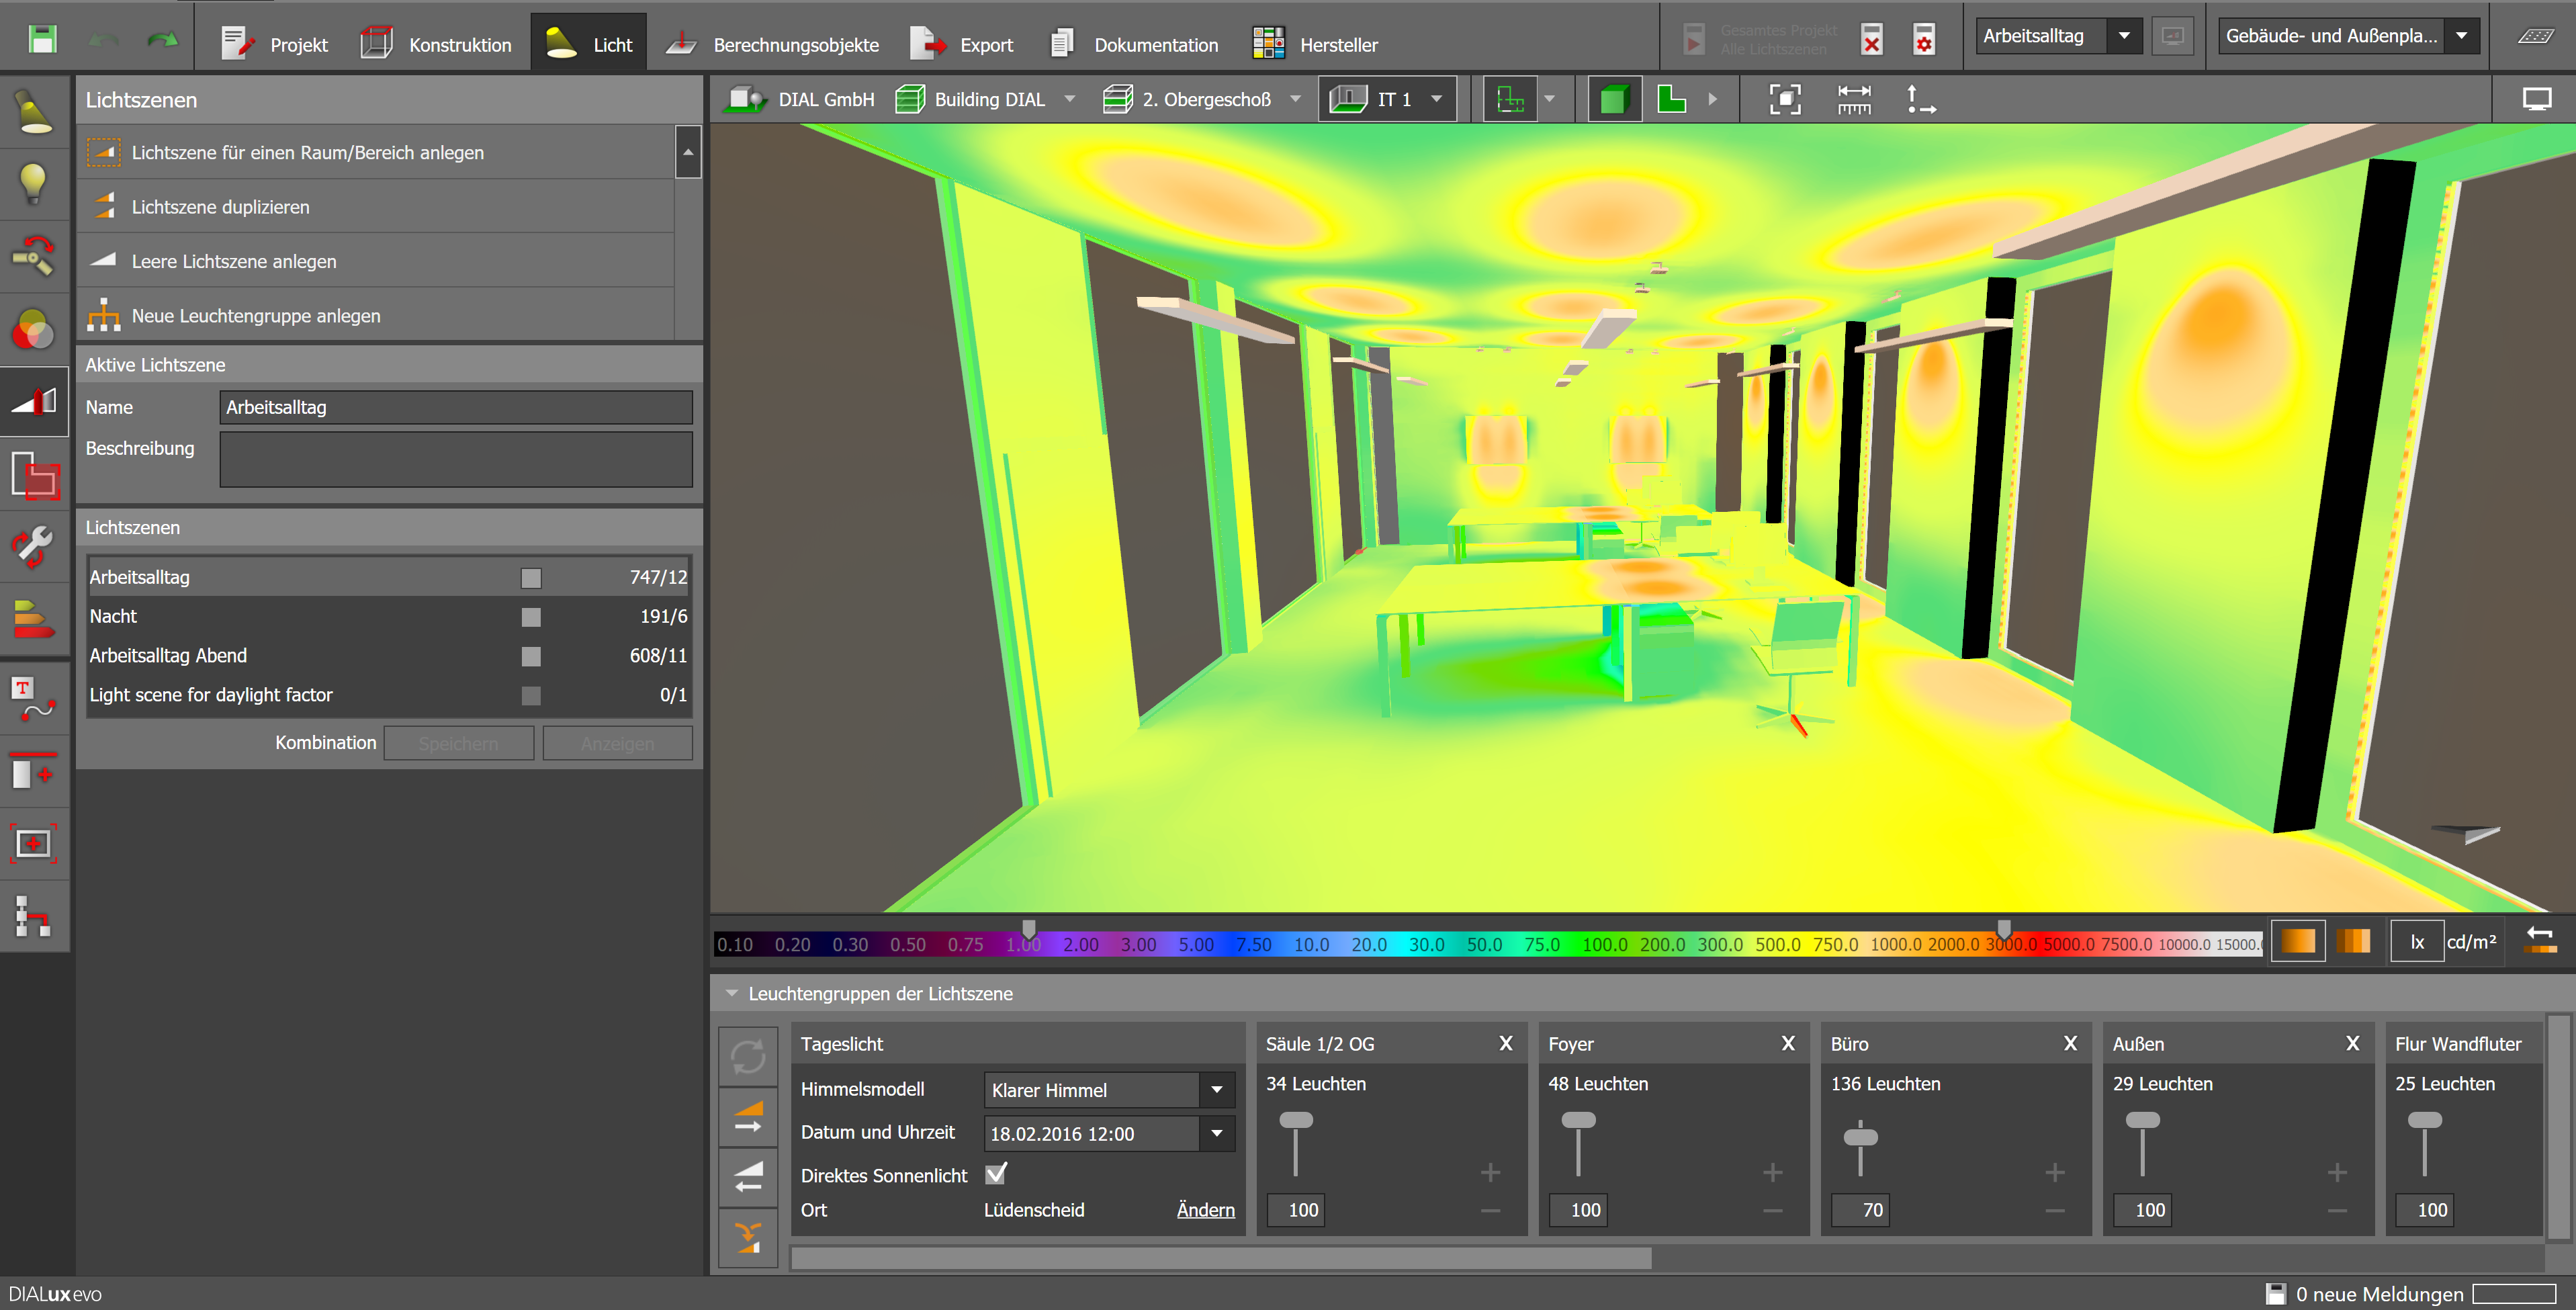The height and width of the screenshot is (1310, 2576).
Task: Open the Arbeitsalltag scene selector at top
Action: click(2123, 36)
